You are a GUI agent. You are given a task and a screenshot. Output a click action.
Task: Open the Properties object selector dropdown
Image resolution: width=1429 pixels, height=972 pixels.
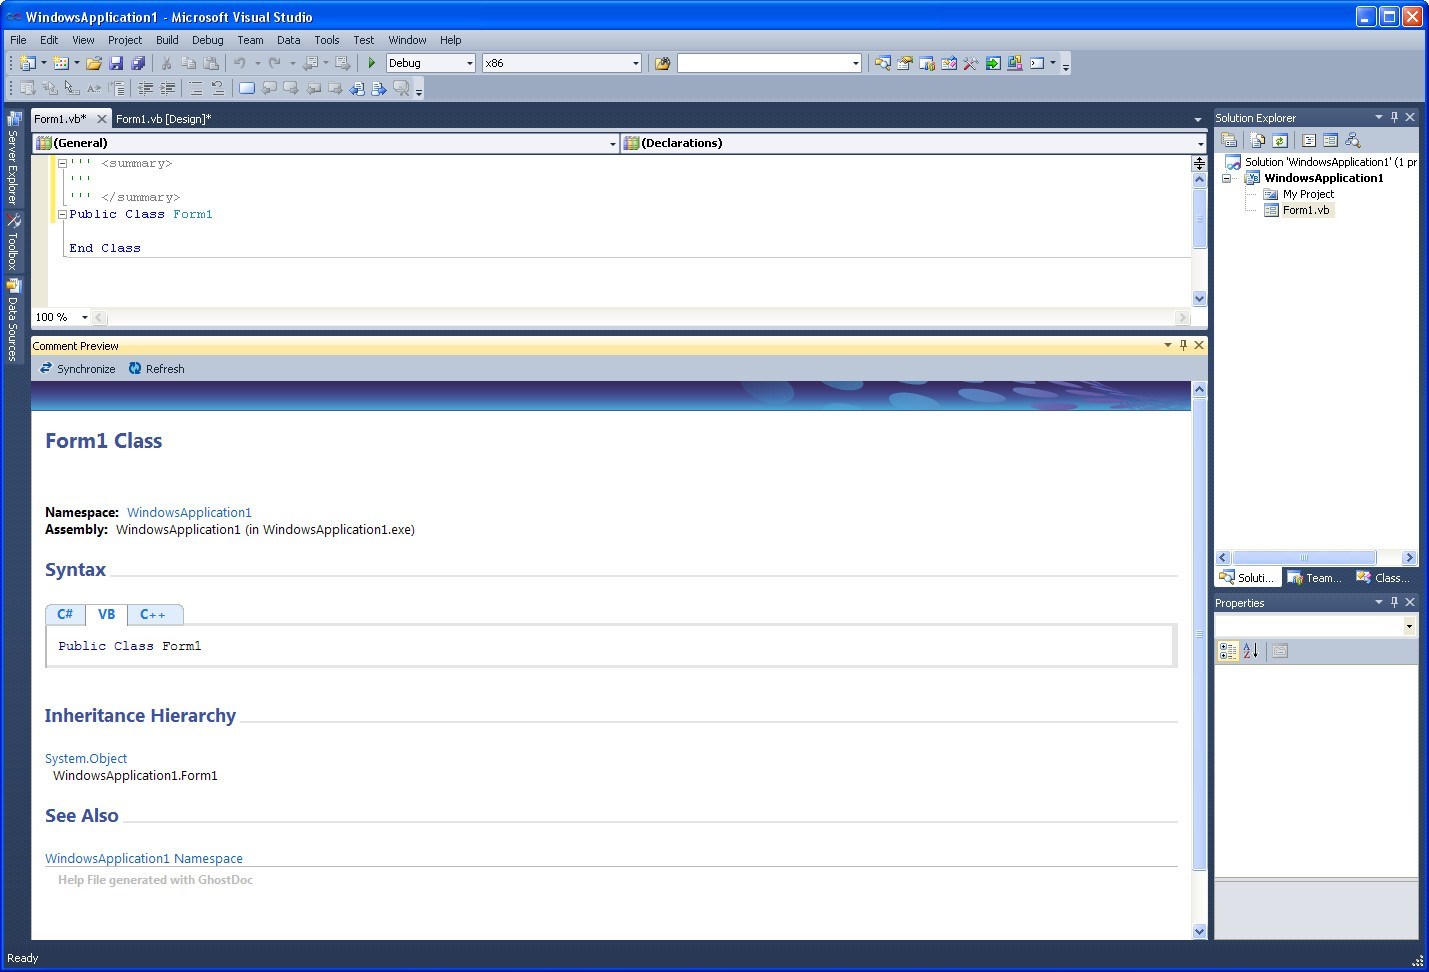point(1409,626)
